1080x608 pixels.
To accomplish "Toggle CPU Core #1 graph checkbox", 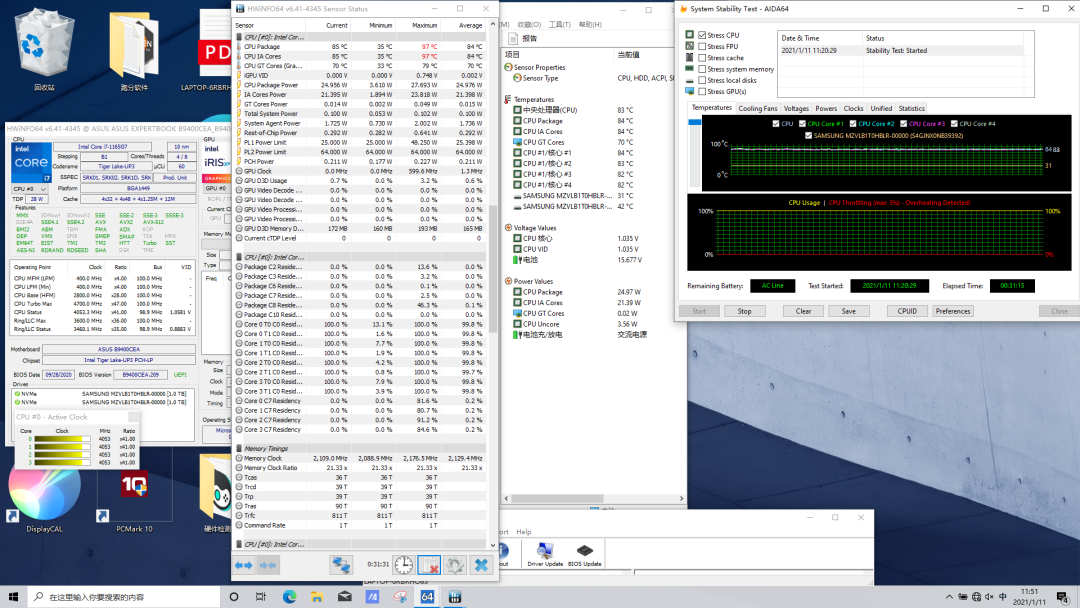I will point(802,124).
